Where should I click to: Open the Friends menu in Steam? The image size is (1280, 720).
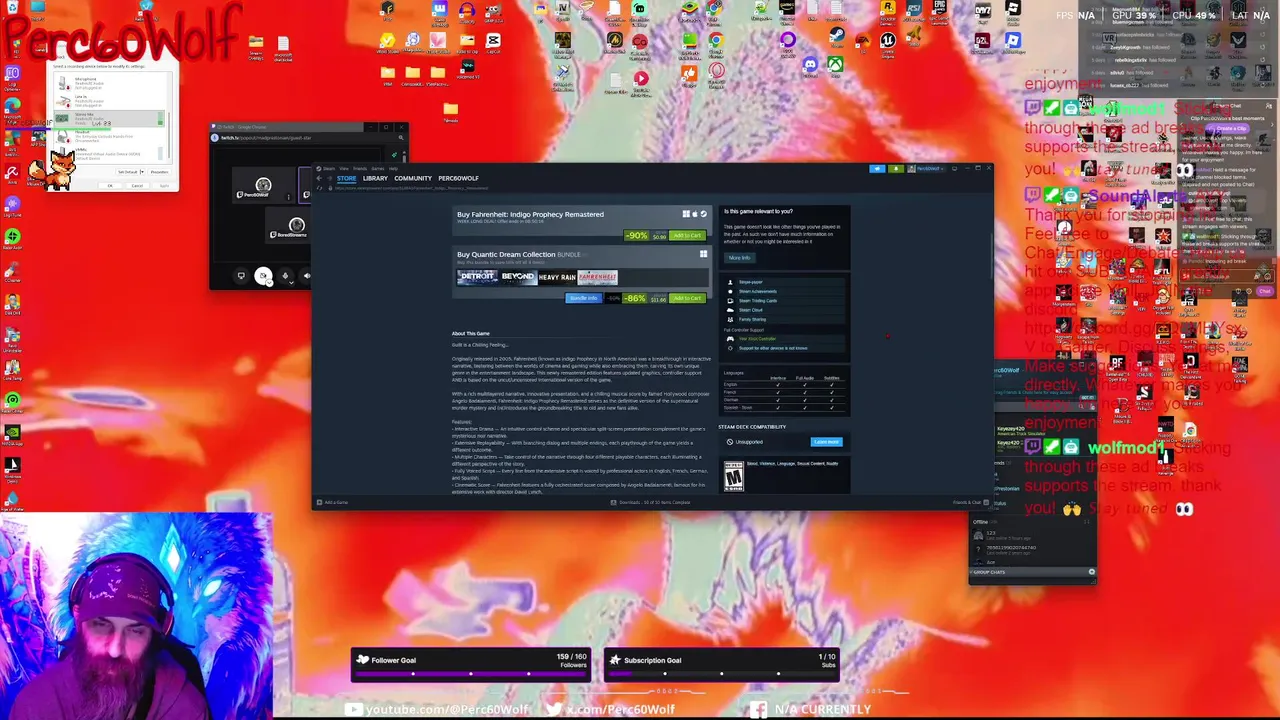click(360, 168)
